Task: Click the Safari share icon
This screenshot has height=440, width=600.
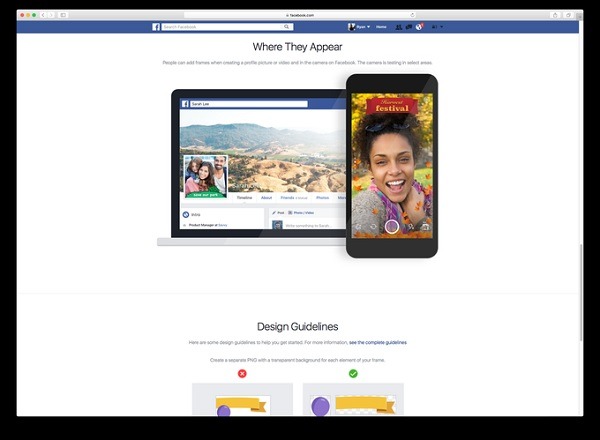Action: coord(555,15)
